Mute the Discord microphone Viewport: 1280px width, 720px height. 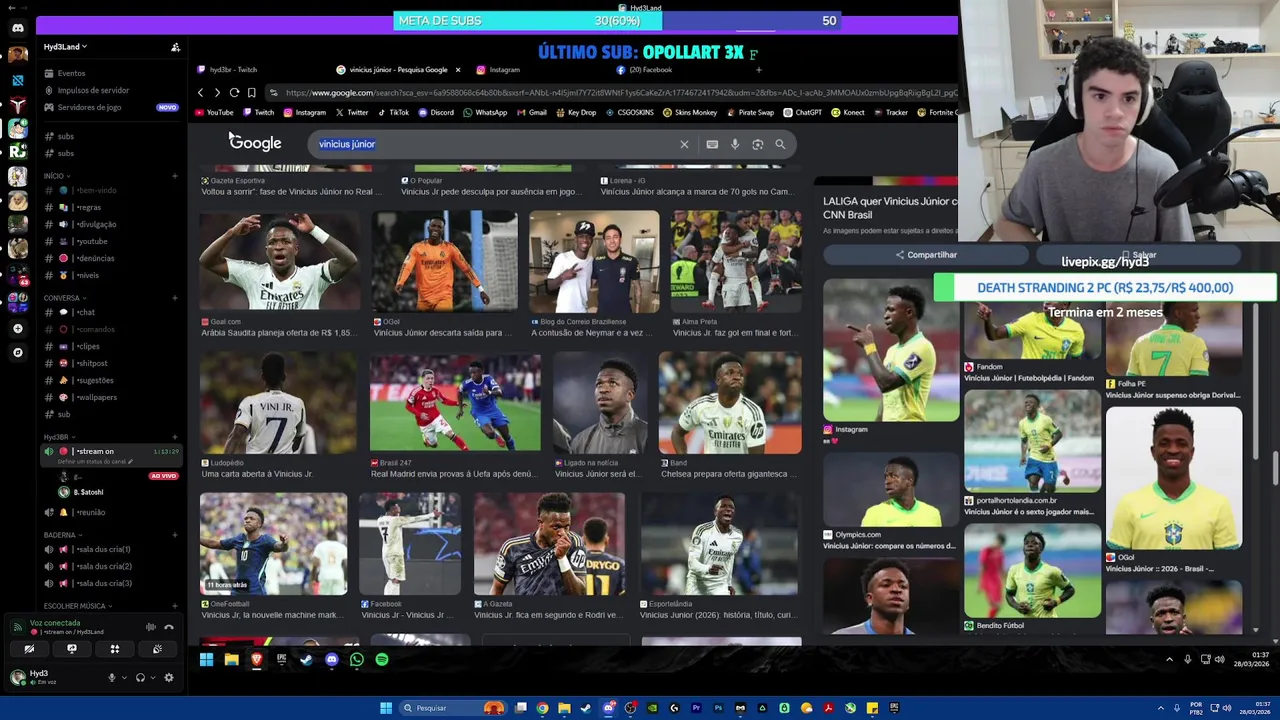point(112,677)
